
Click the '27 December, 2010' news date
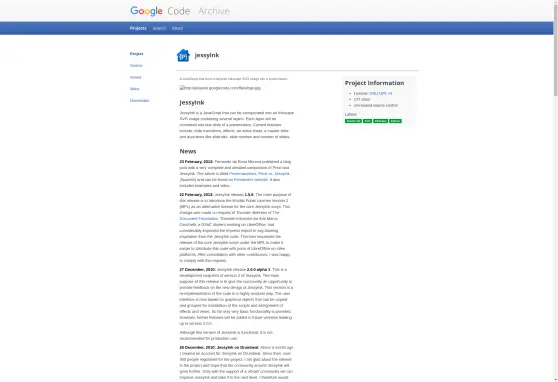tap(198, 270)
